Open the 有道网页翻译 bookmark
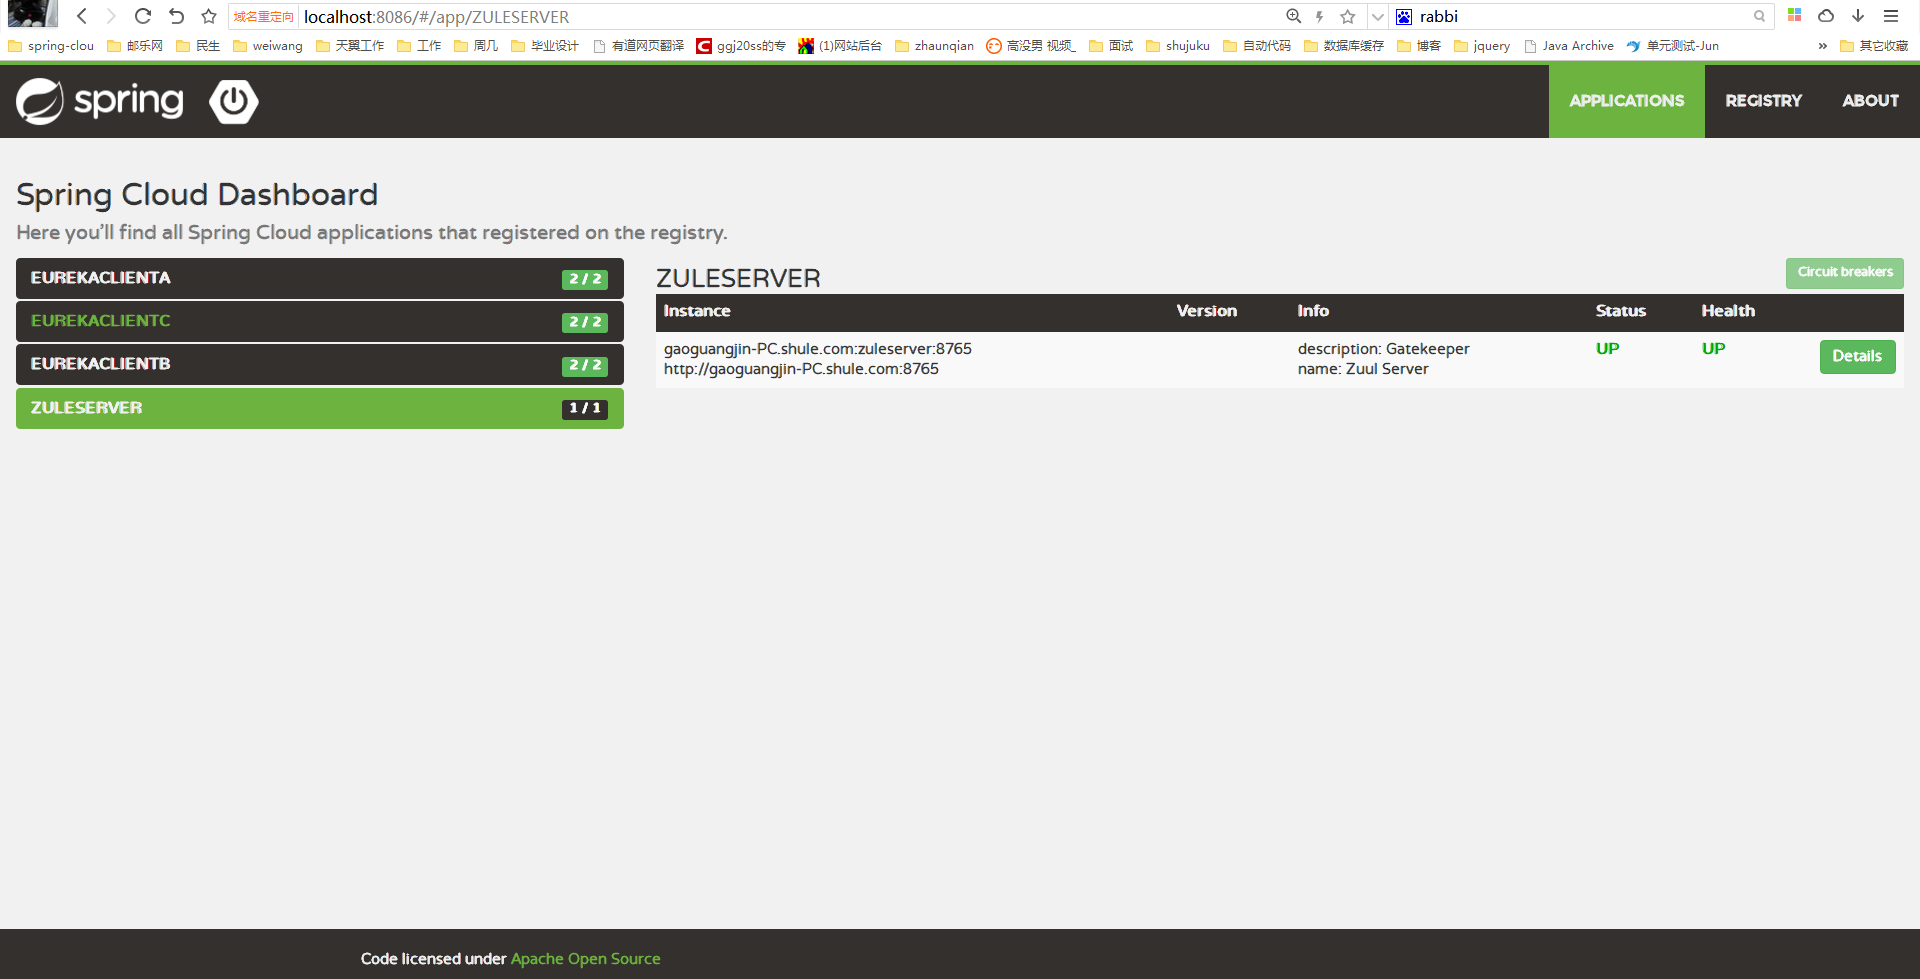This screenshot has width=1920, height=979. point(639,46)
